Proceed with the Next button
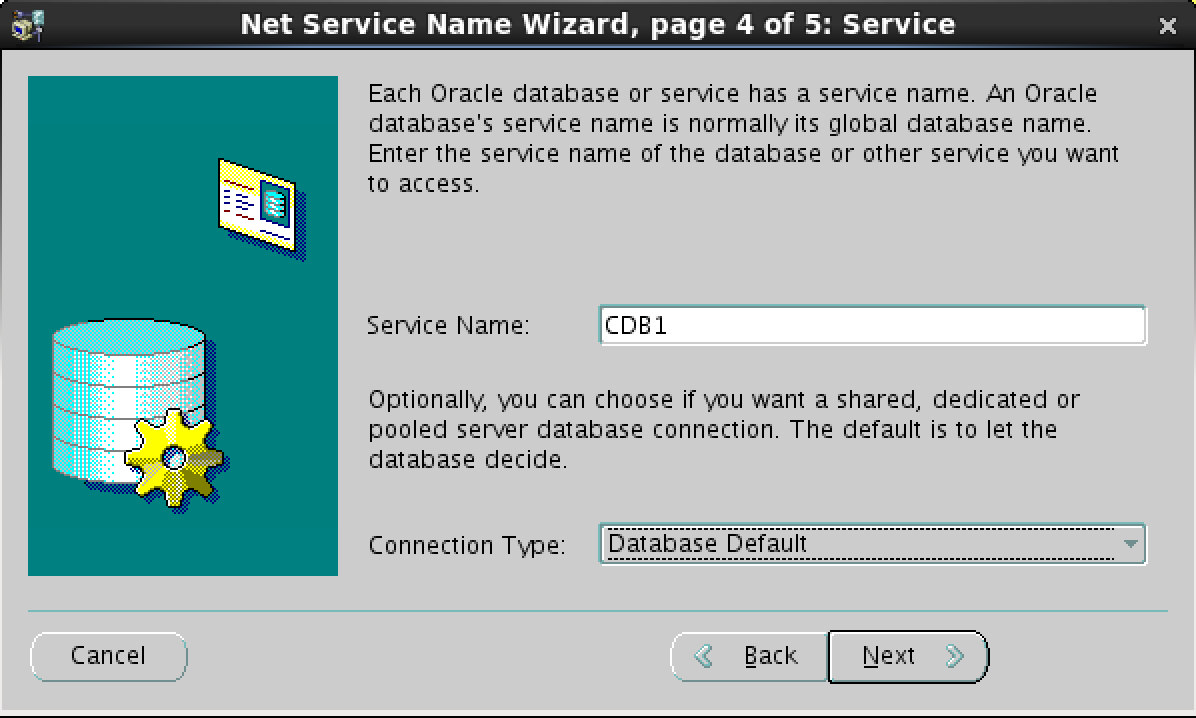 click(x=908, y=656)
